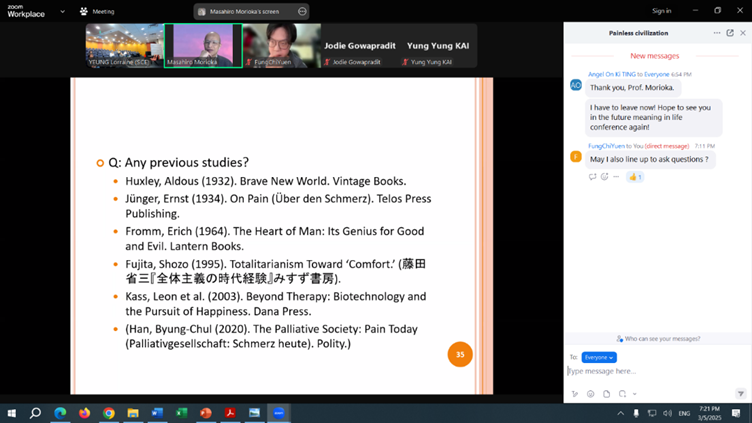
Task: Select Yung Yung KAI participant tile
Action: click(438, 46)
